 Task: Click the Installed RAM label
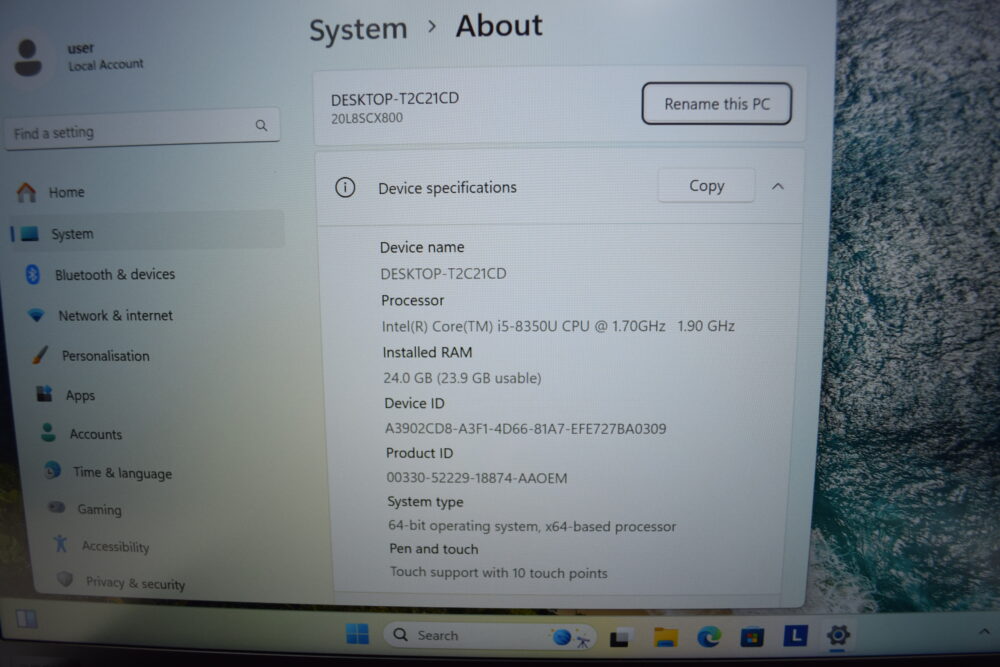(427, 353)
